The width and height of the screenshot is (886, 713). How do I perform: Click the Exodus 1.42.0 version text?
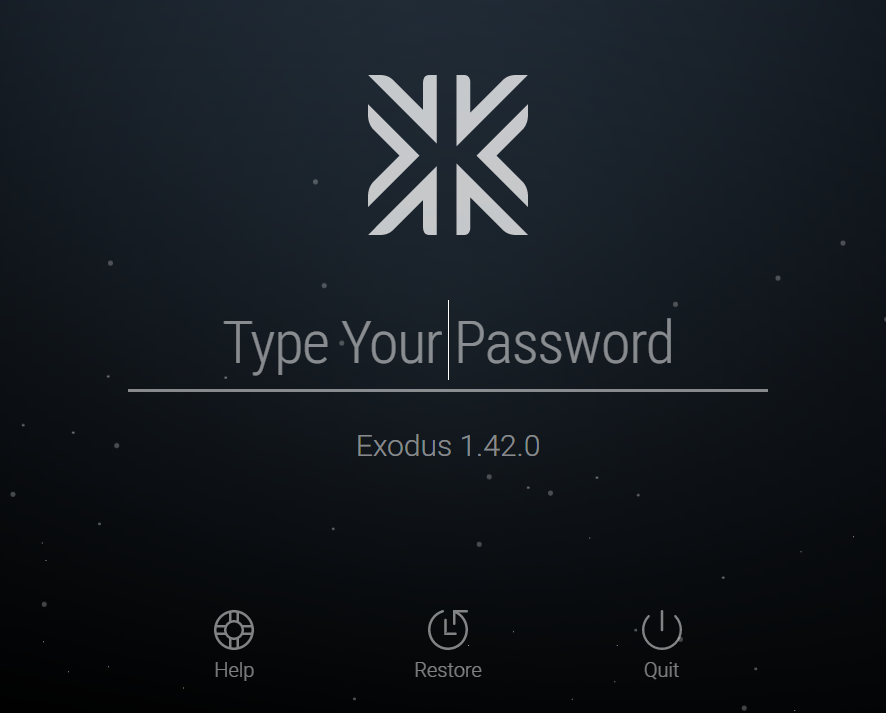click(448, 446)
